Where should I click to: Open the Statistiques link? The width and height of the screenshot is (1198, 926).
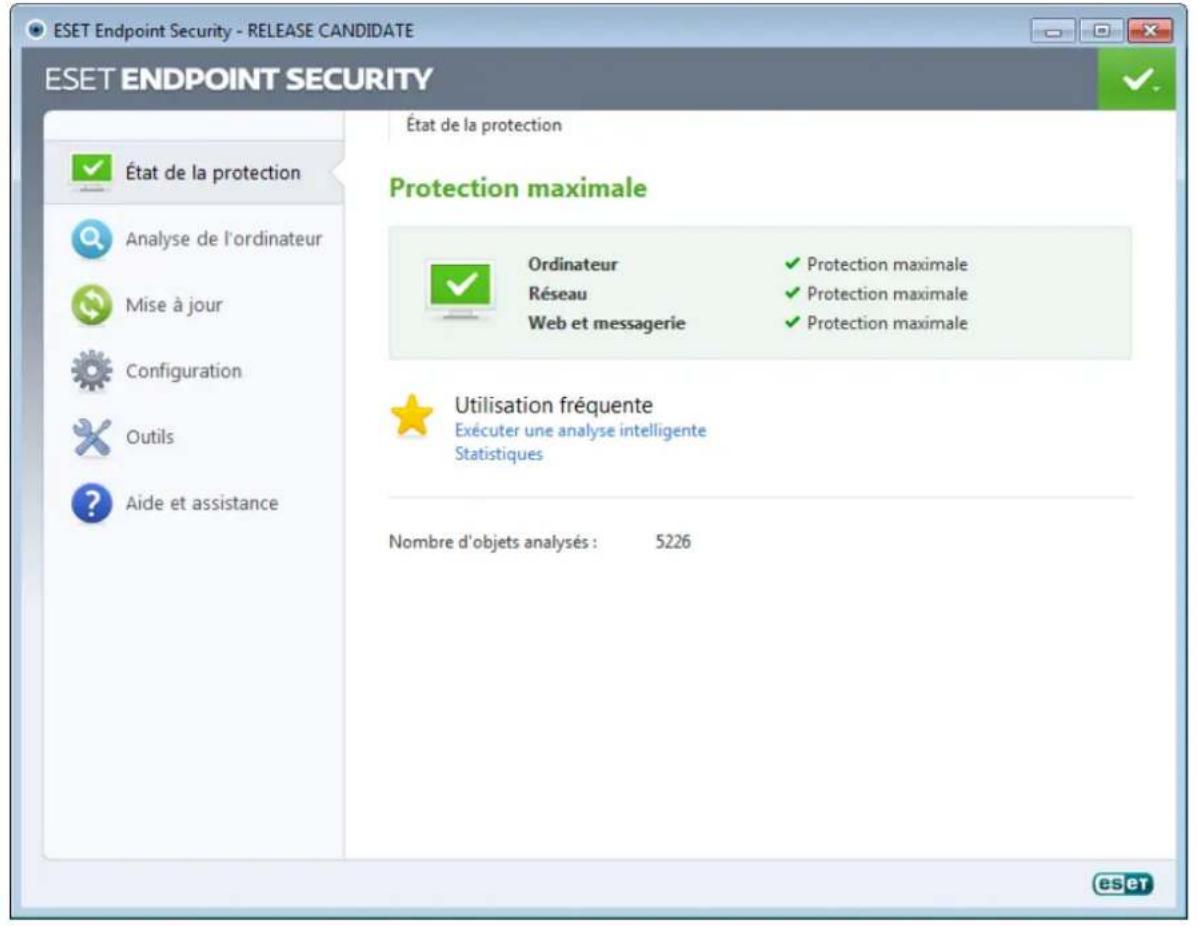(x=499, y=454)
